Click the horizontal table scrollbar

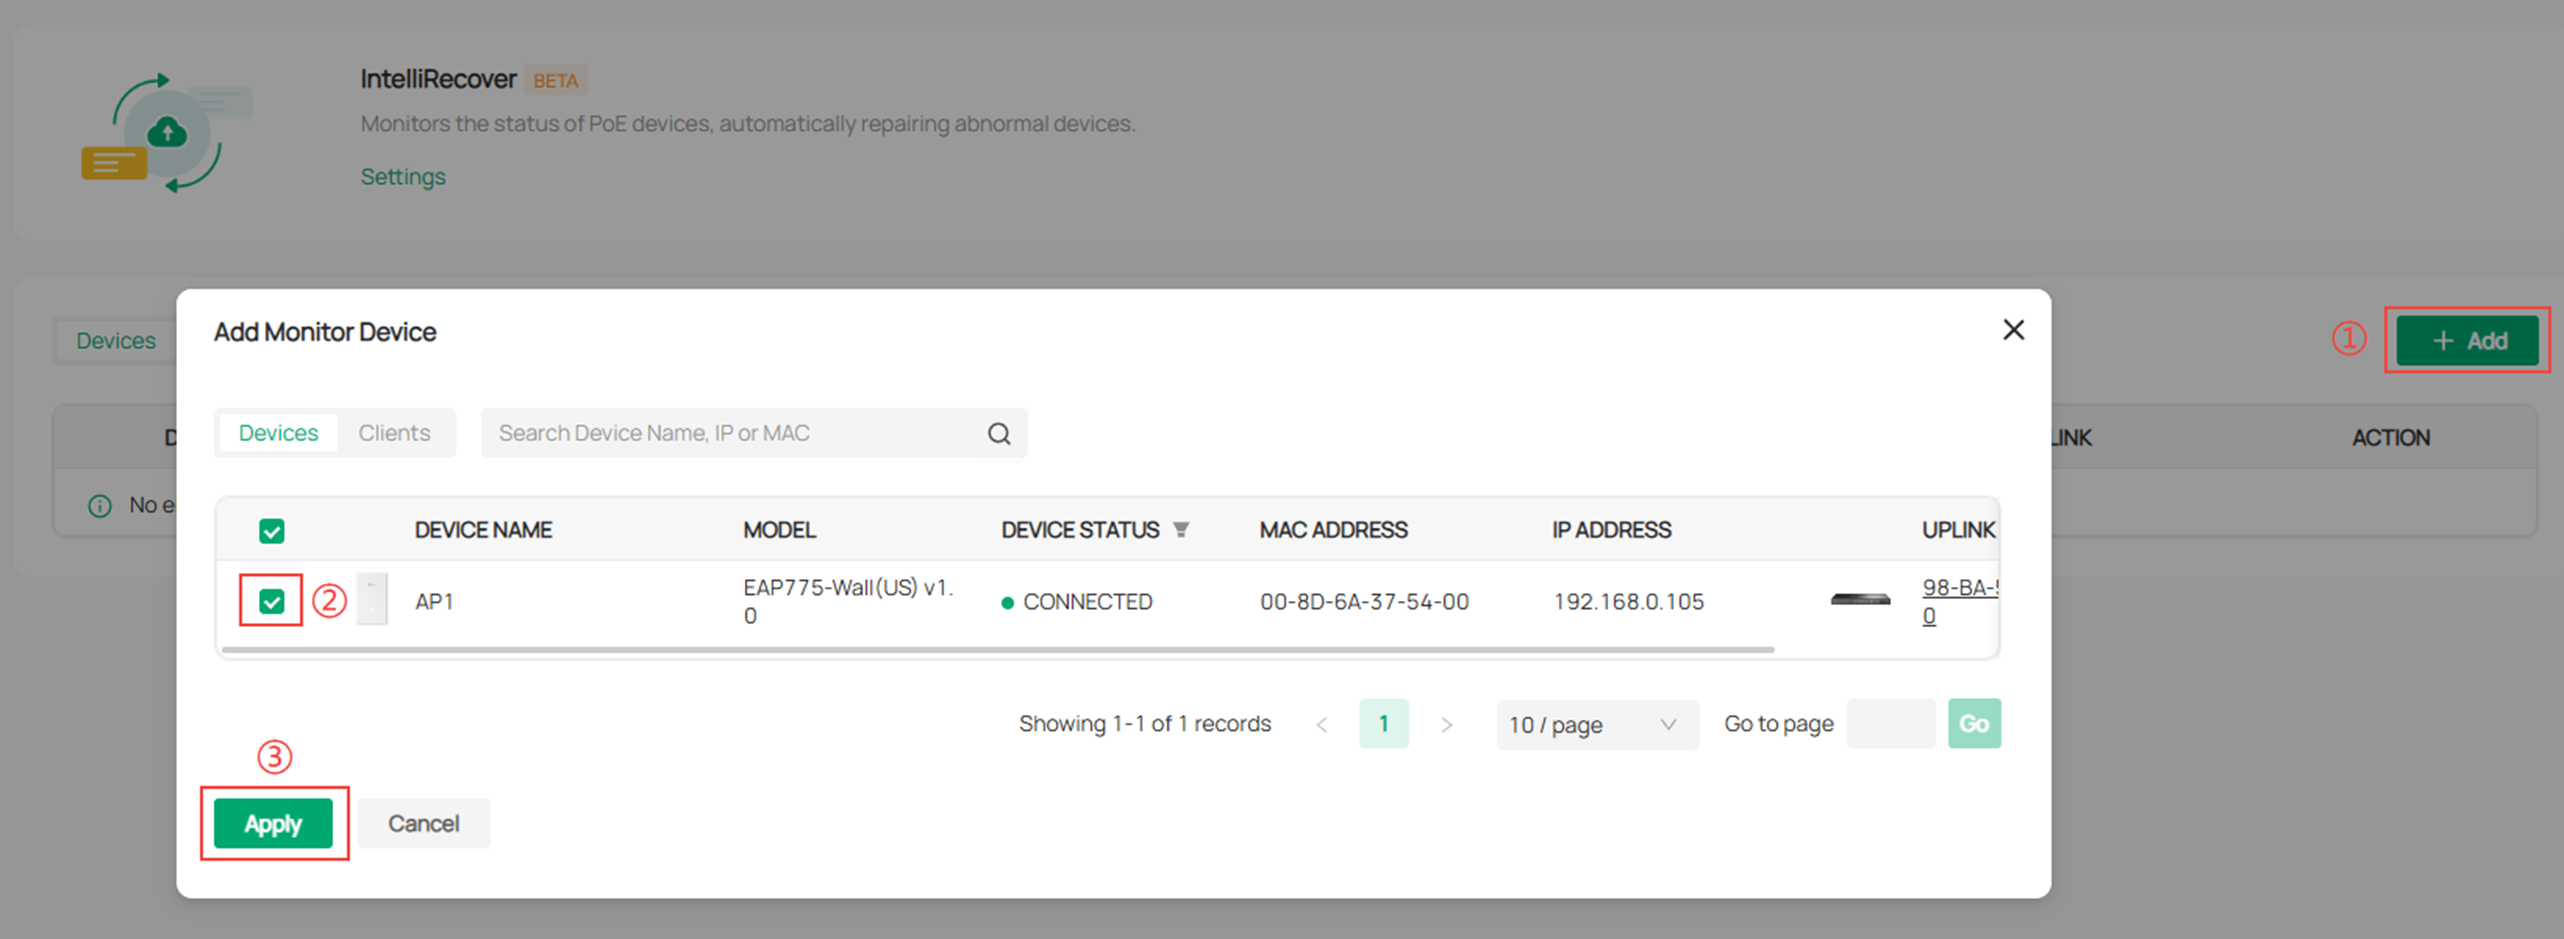[x=998, y=650]
